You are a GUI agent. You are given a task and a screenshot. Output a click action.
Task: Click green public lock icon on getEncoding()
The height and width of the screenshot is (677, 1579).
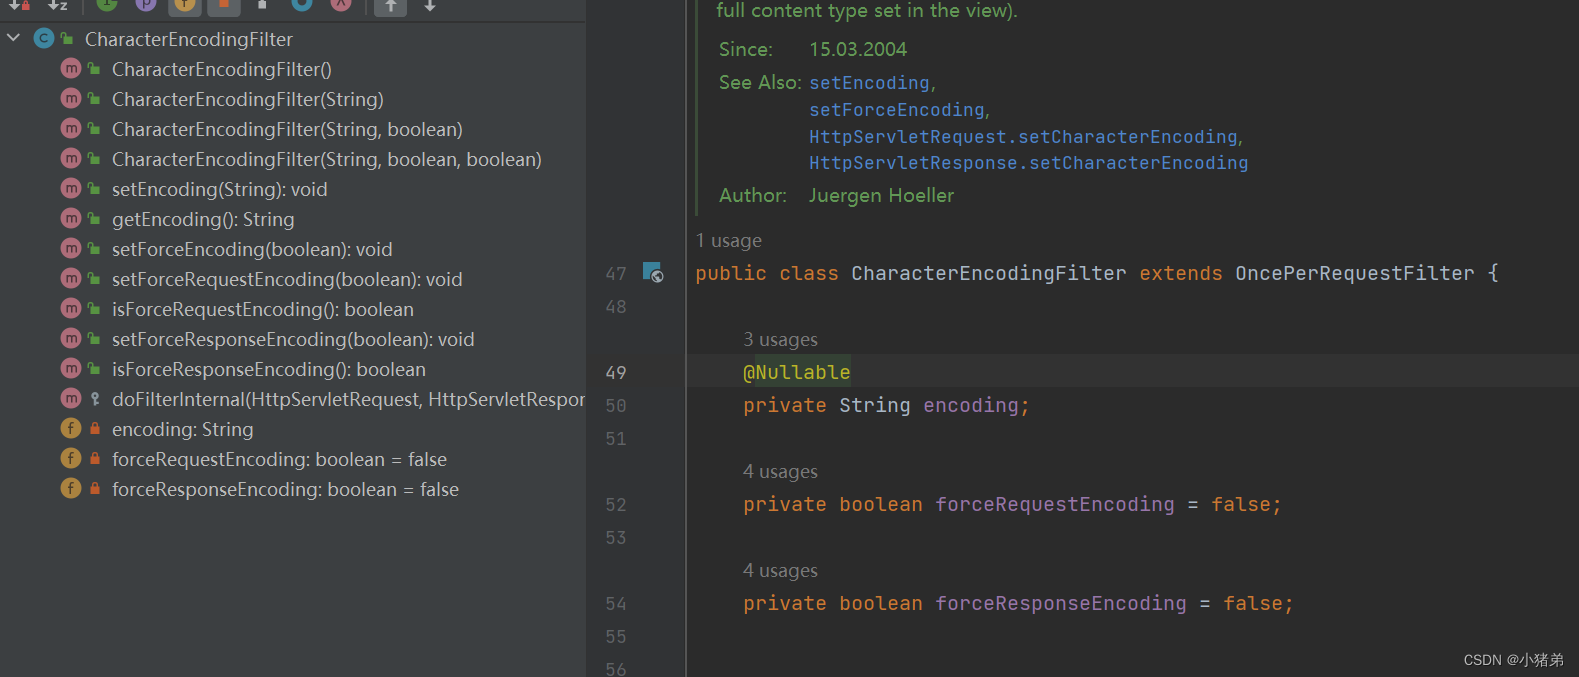click(x=94, y=218)
